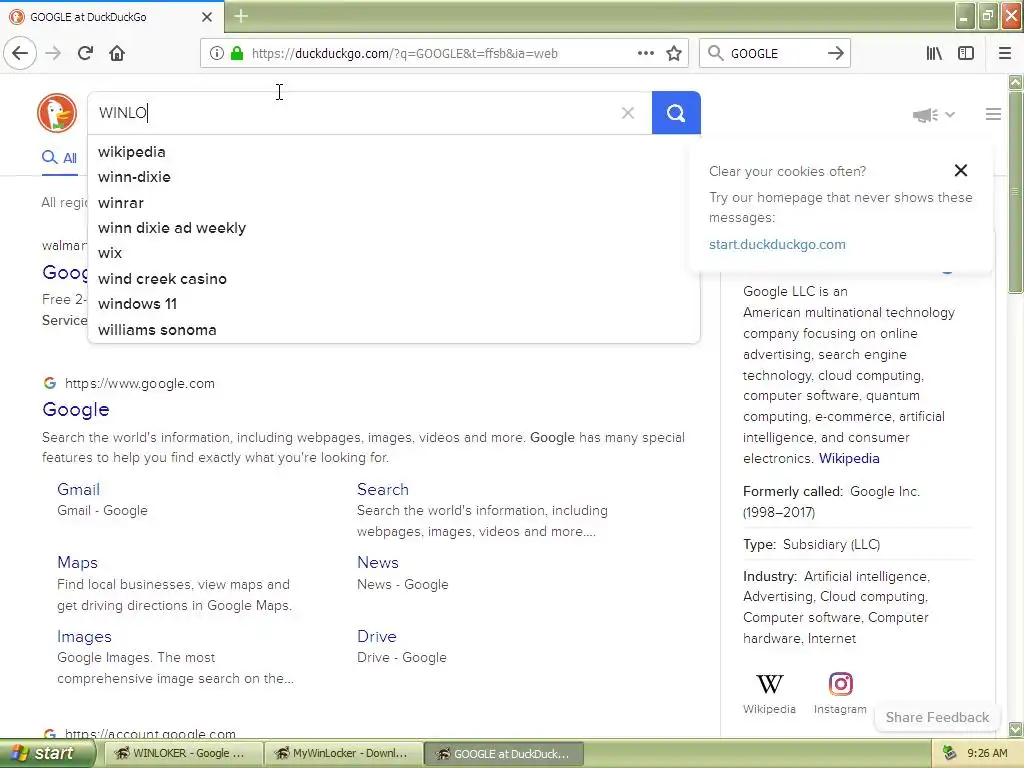Select the 'wikipedia' suggestion

click(394, 152)
